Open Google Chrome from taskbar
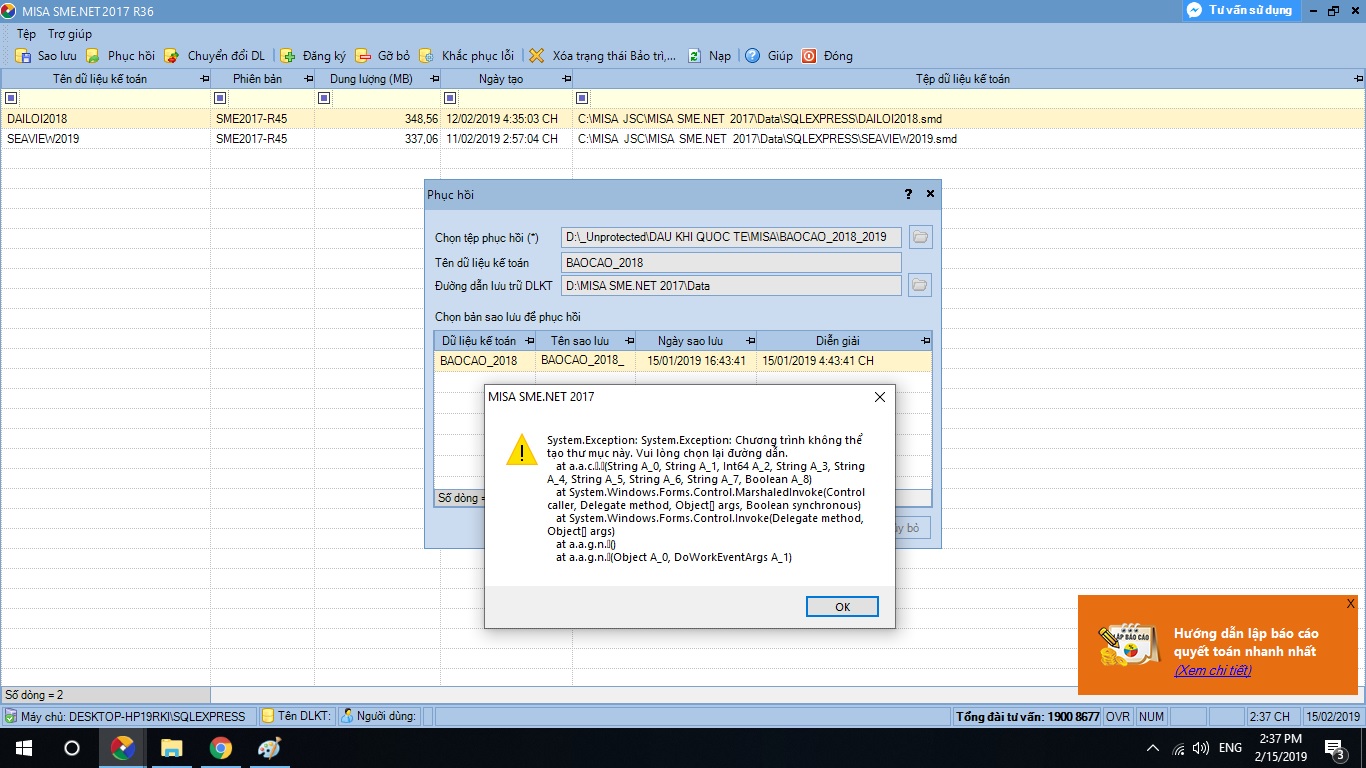The image size is (1366, 768). [x=221, y=747]
